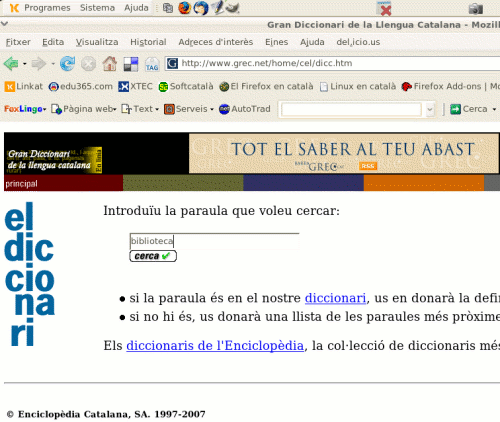The image size is (500, 422).
Task: Open the Edita menu
Action: point(53,42)
